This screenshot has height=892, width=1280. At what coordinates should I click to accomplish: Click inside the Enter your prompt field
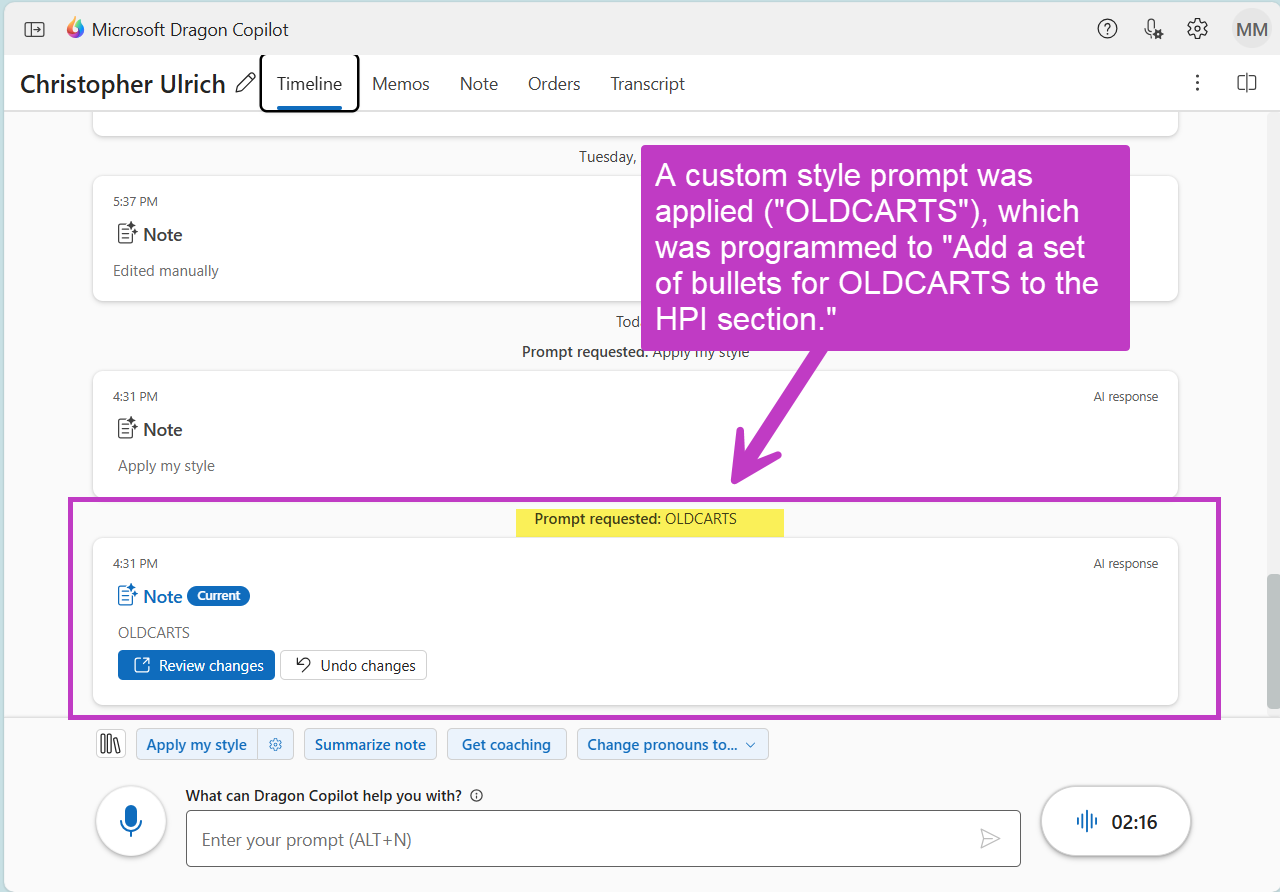pos(600,839)
